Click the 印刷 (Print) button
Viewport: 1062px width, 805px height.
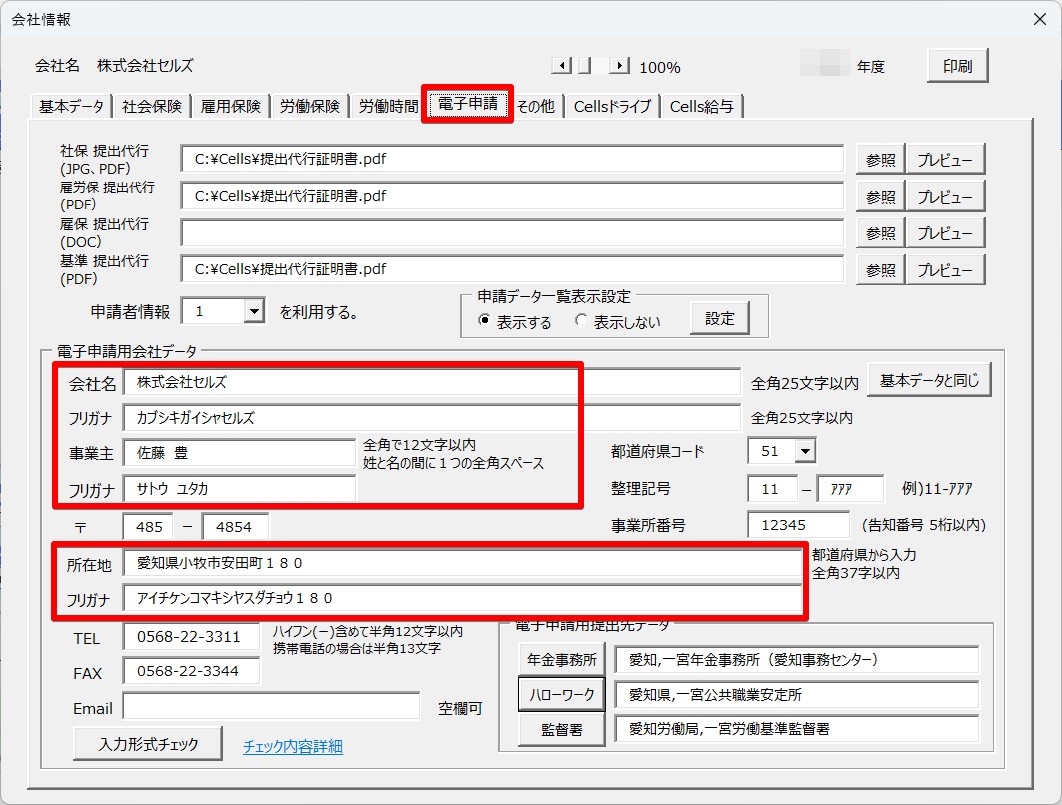pyautogui.click(x=956, y=65)
